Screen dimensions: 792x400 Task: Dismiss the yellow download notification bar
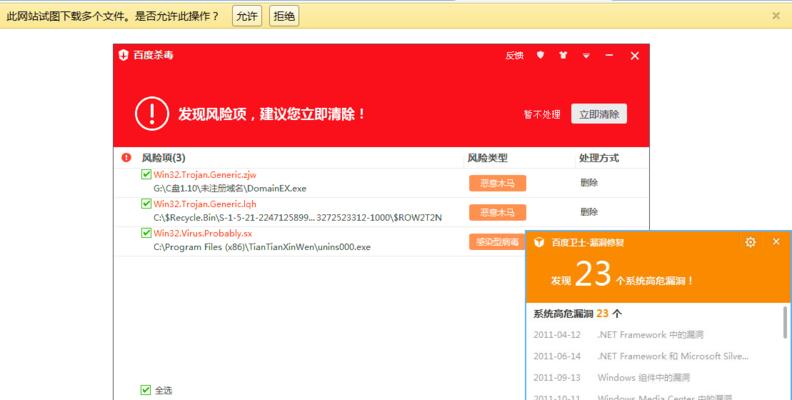pyautogui.click(x=776, y=16)
